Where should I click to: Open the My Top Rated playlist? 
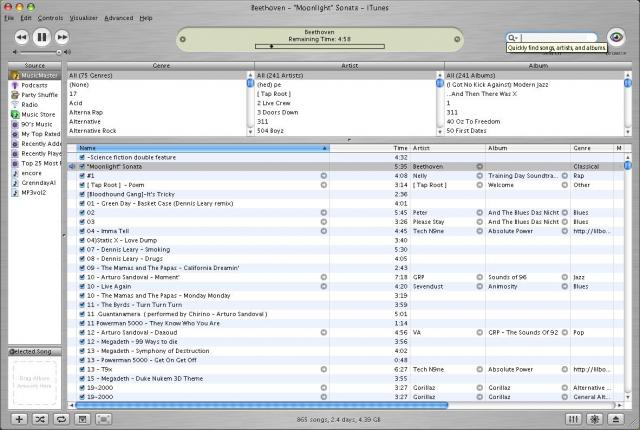[x=35, y=134]
